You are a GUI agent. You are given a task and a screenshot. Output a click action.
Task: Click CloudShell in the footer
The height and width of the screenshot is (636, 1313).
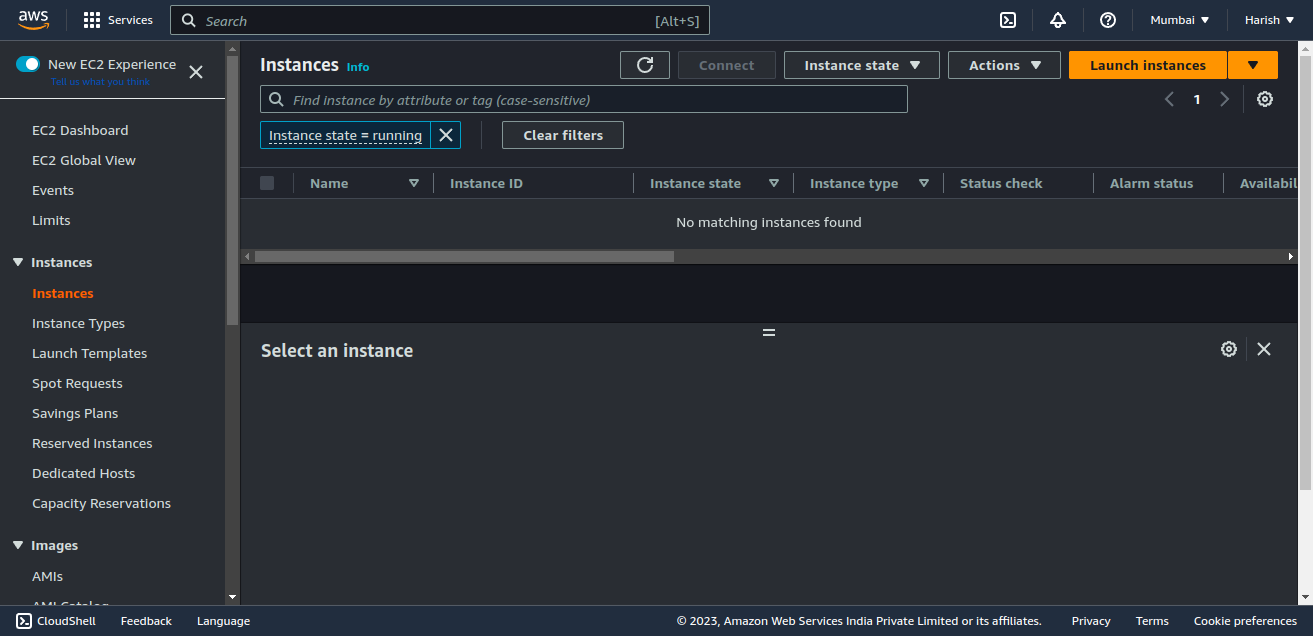tap(56, 621)
